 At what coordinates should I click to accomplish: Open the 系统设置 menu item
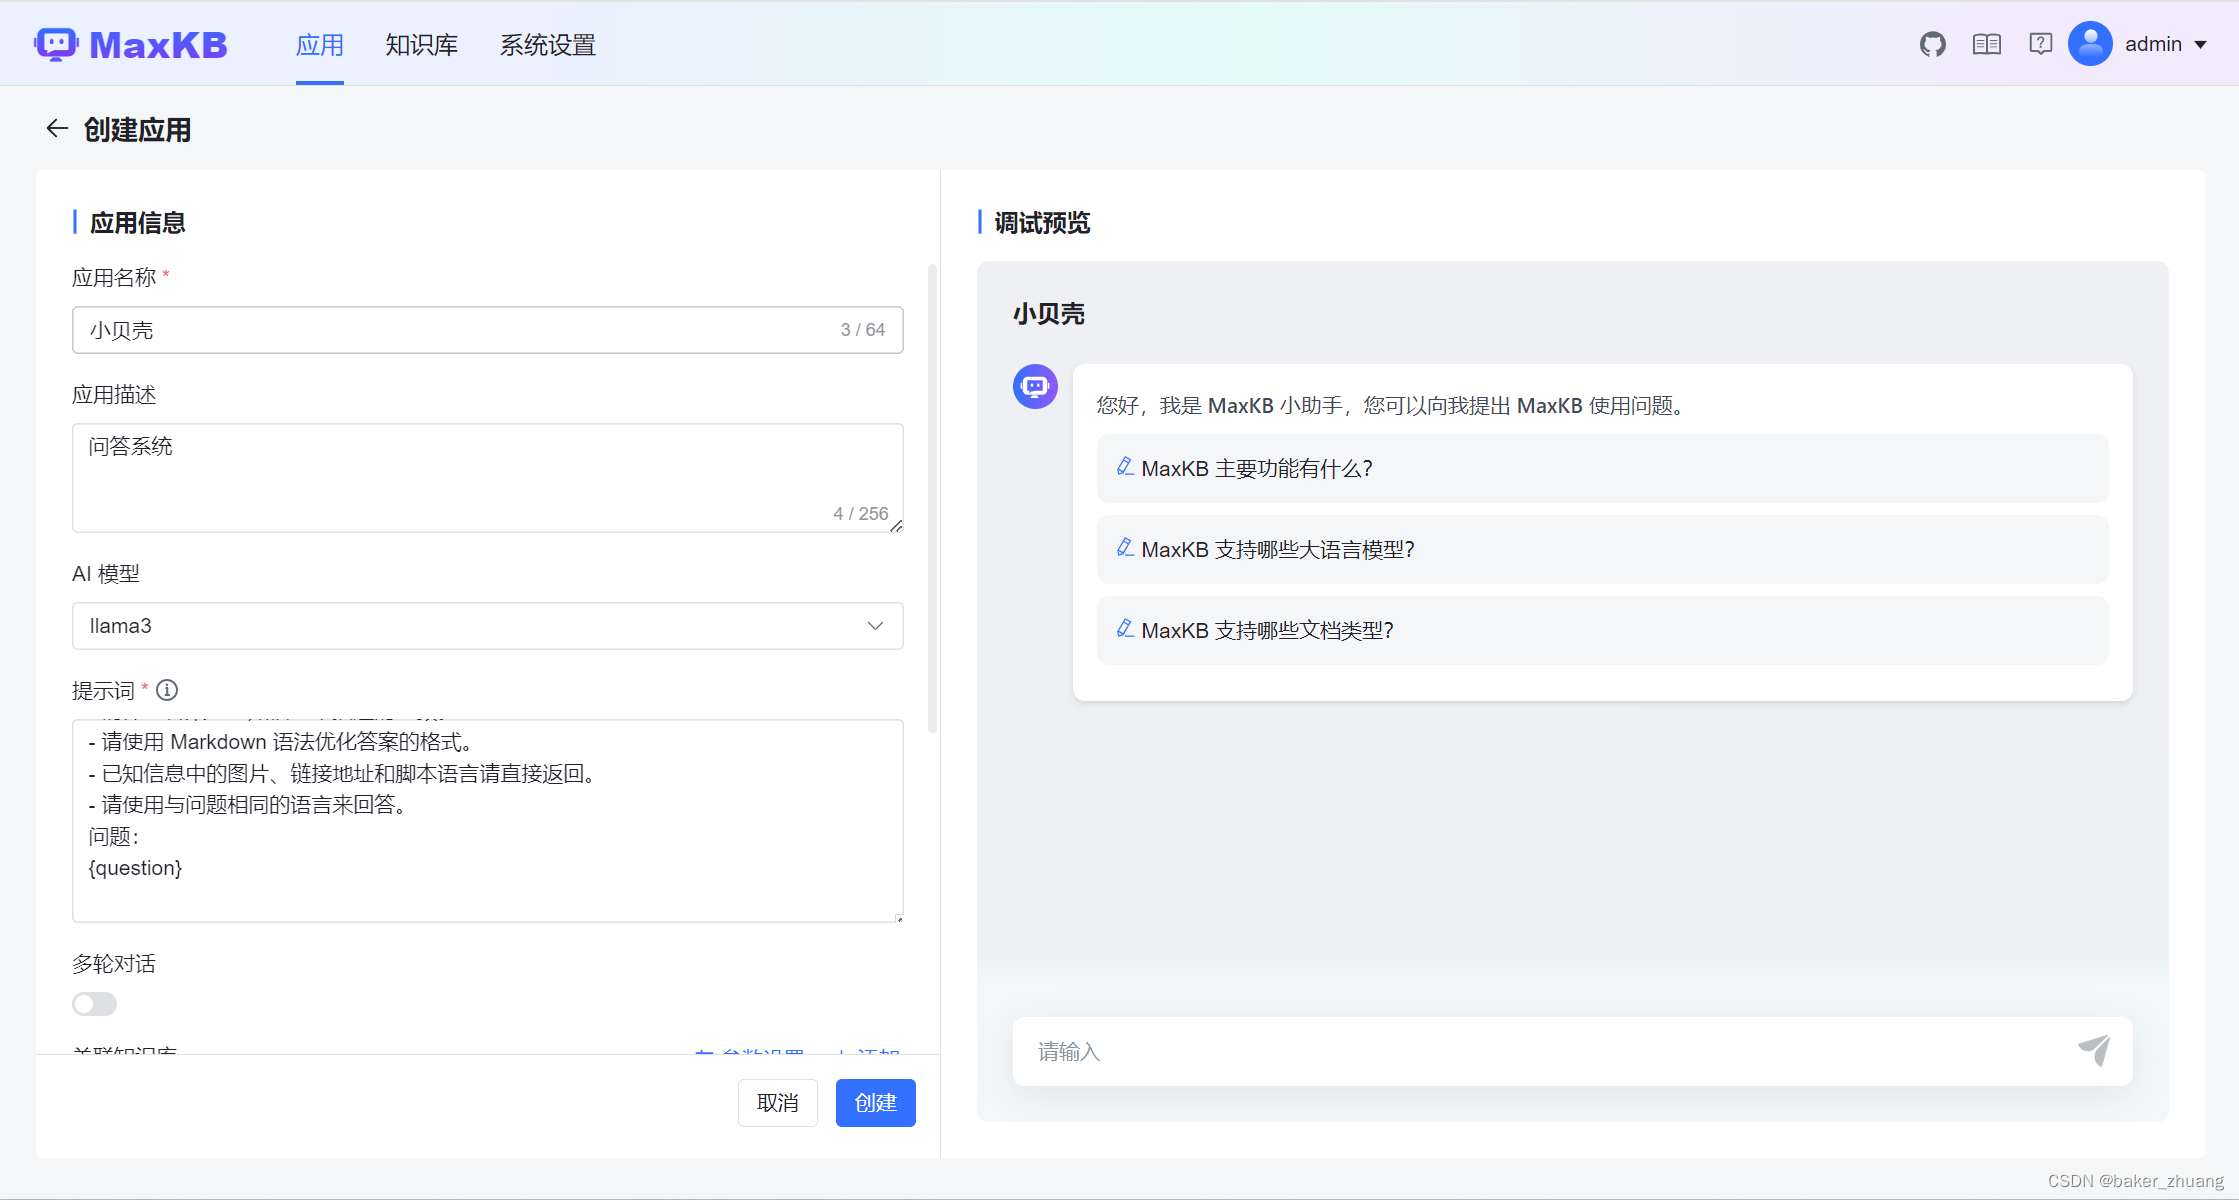547,45
